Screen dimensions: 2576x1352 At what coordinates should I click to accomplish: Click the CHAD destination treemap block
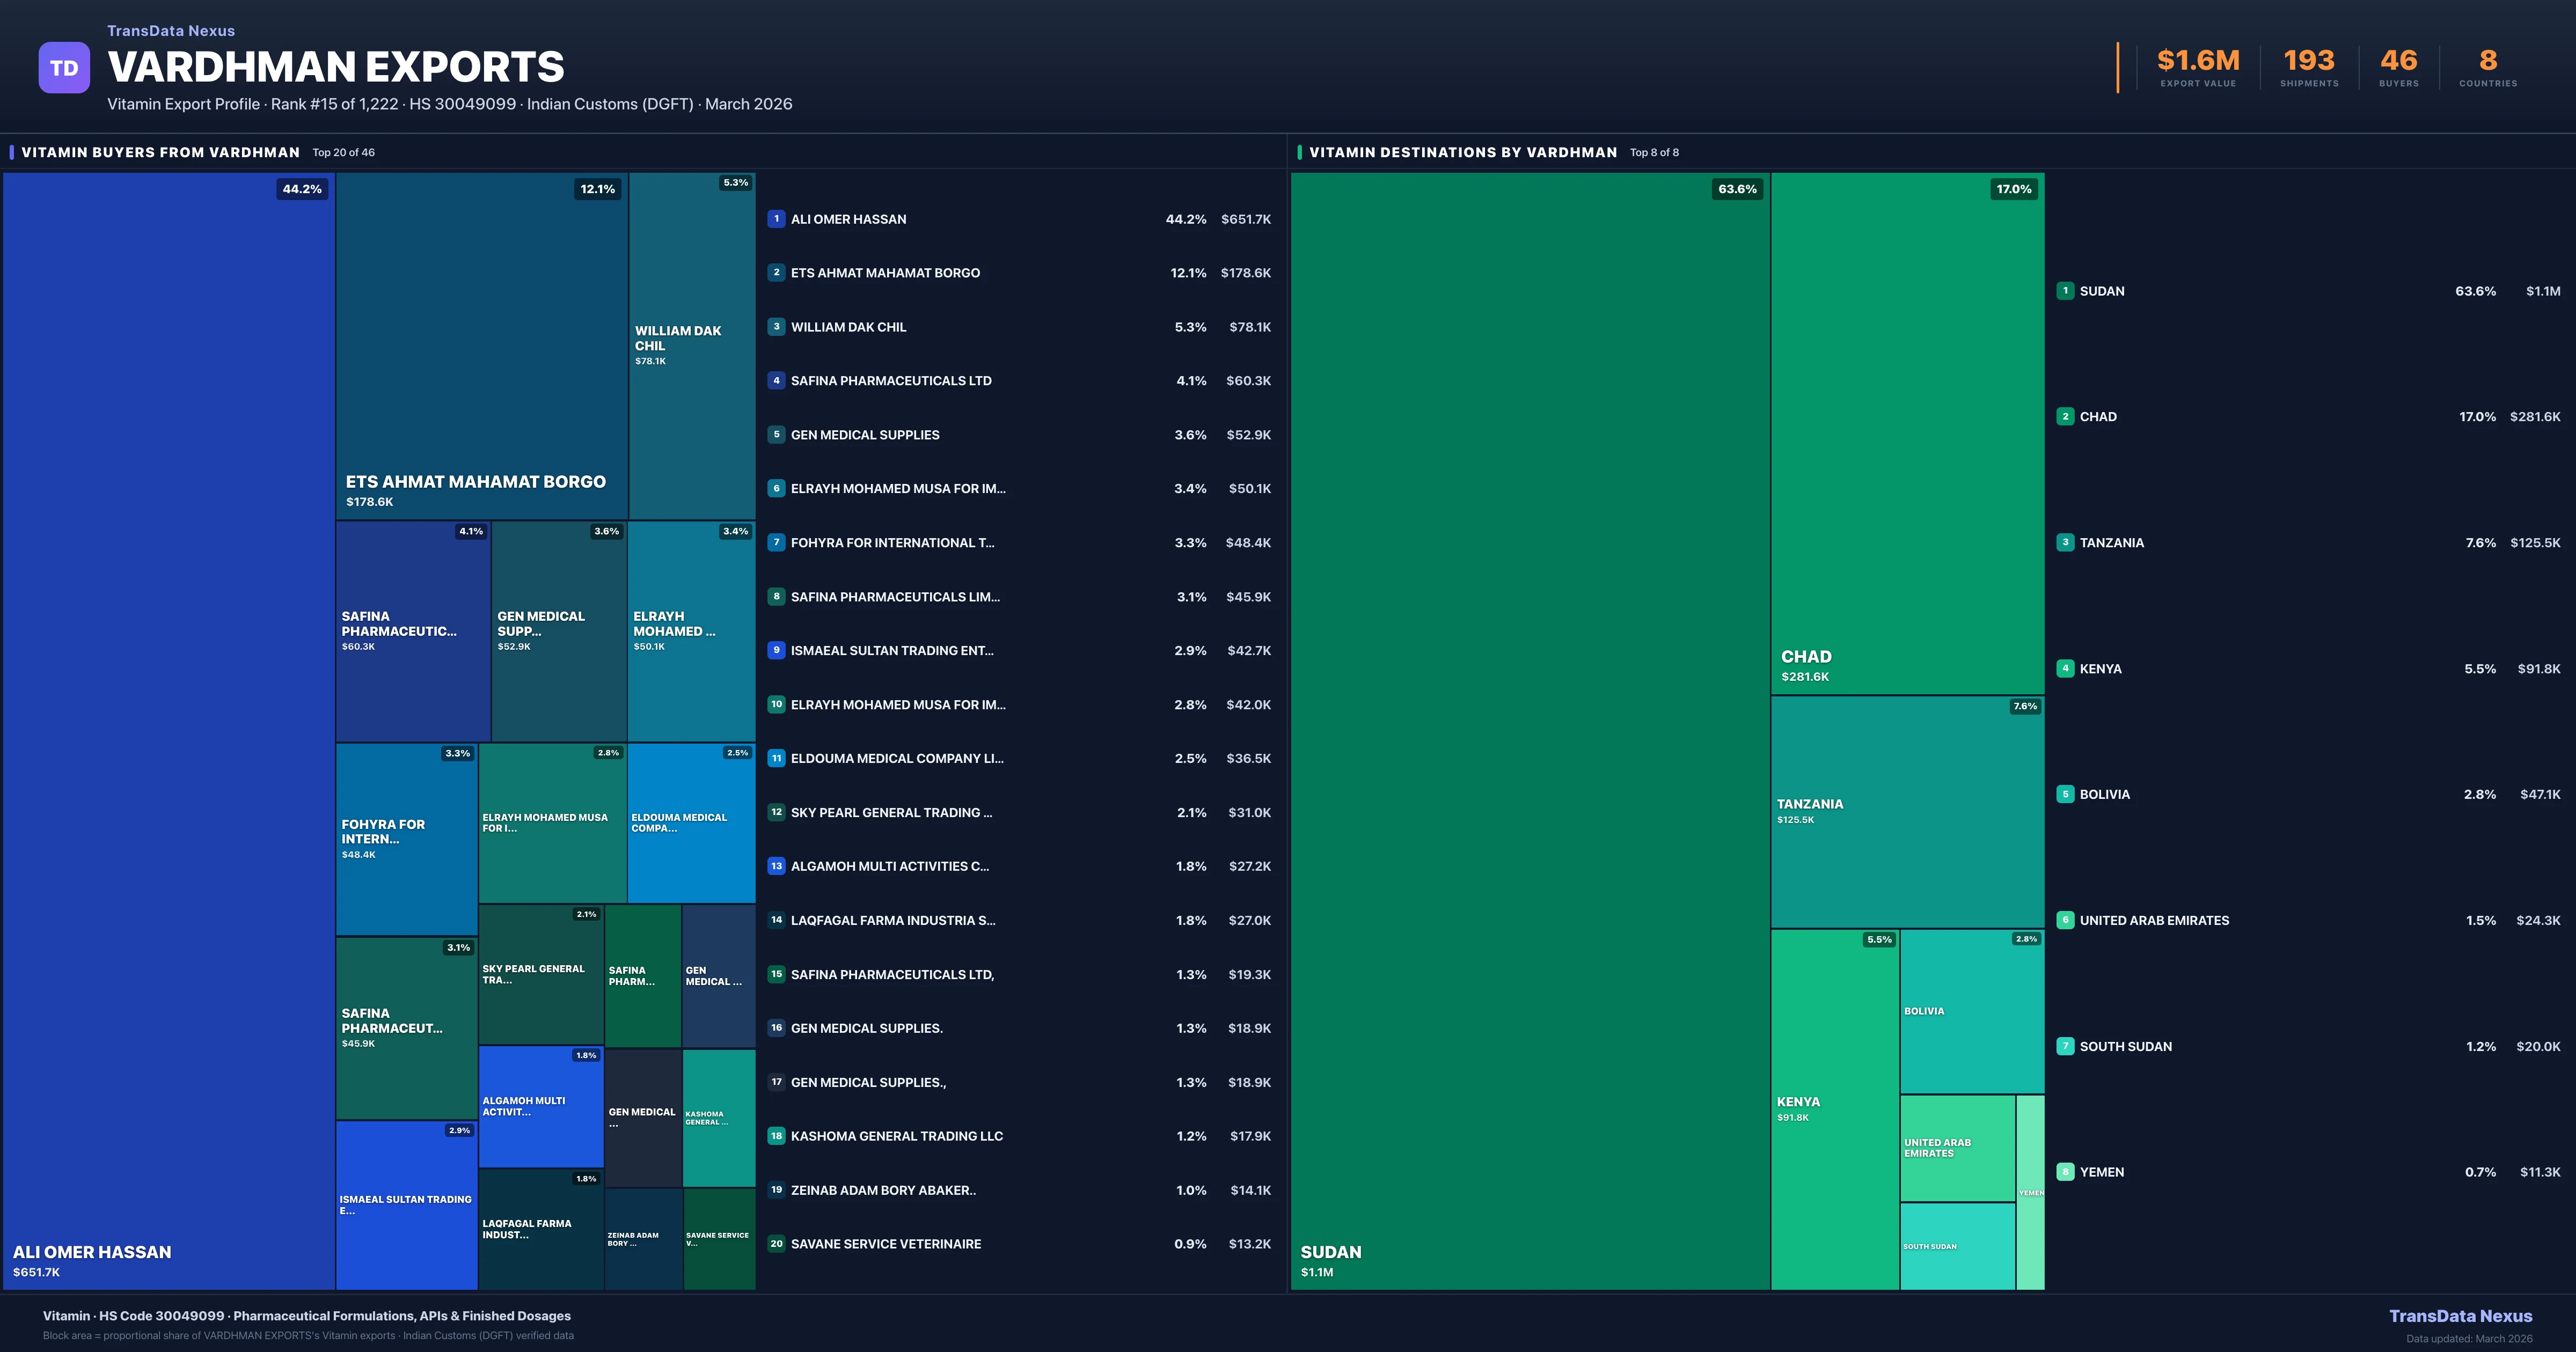point(1907,432)
